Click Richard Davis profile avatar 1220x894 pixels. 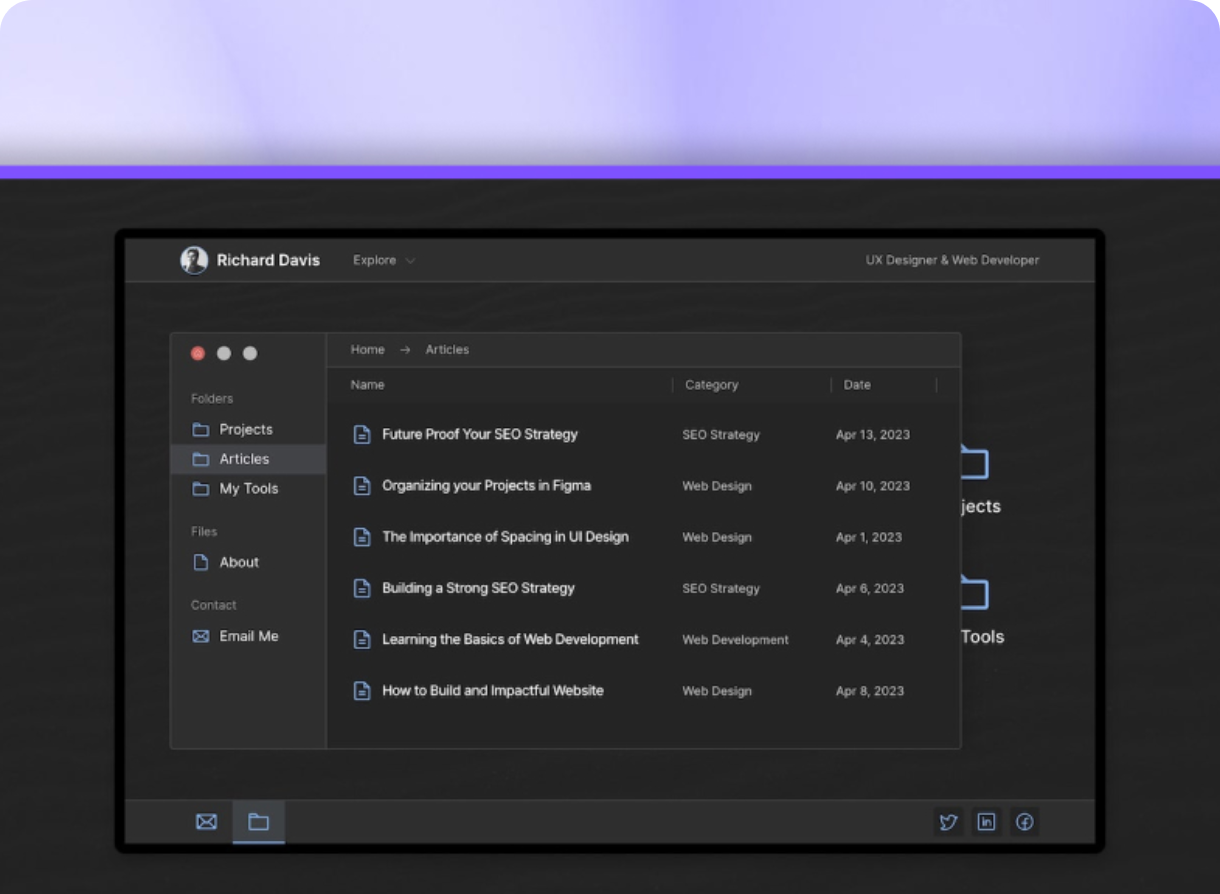pyautogui.click(x=194, y=260)
